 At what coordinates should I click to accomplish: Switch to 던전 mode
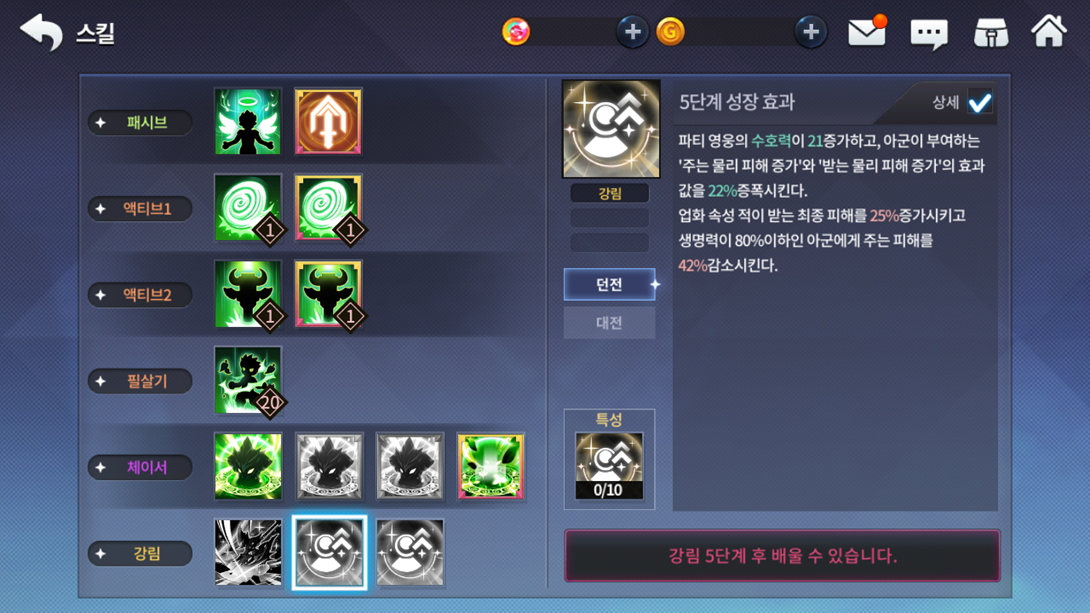pos(610,284)
